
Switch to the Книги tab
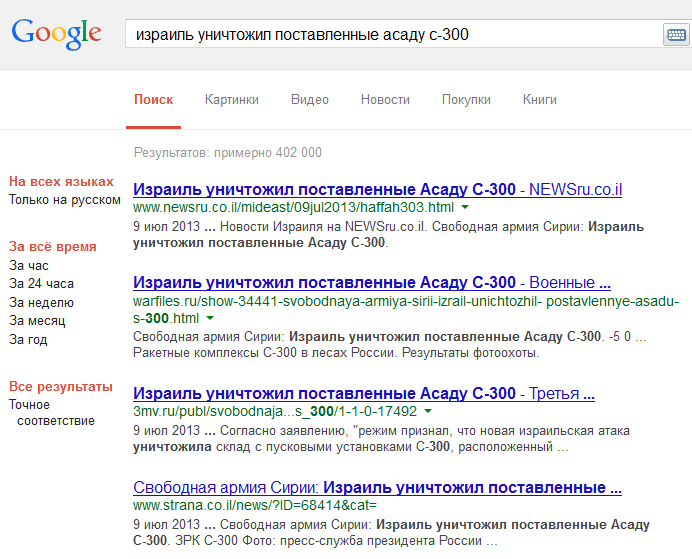coord(540,100)
